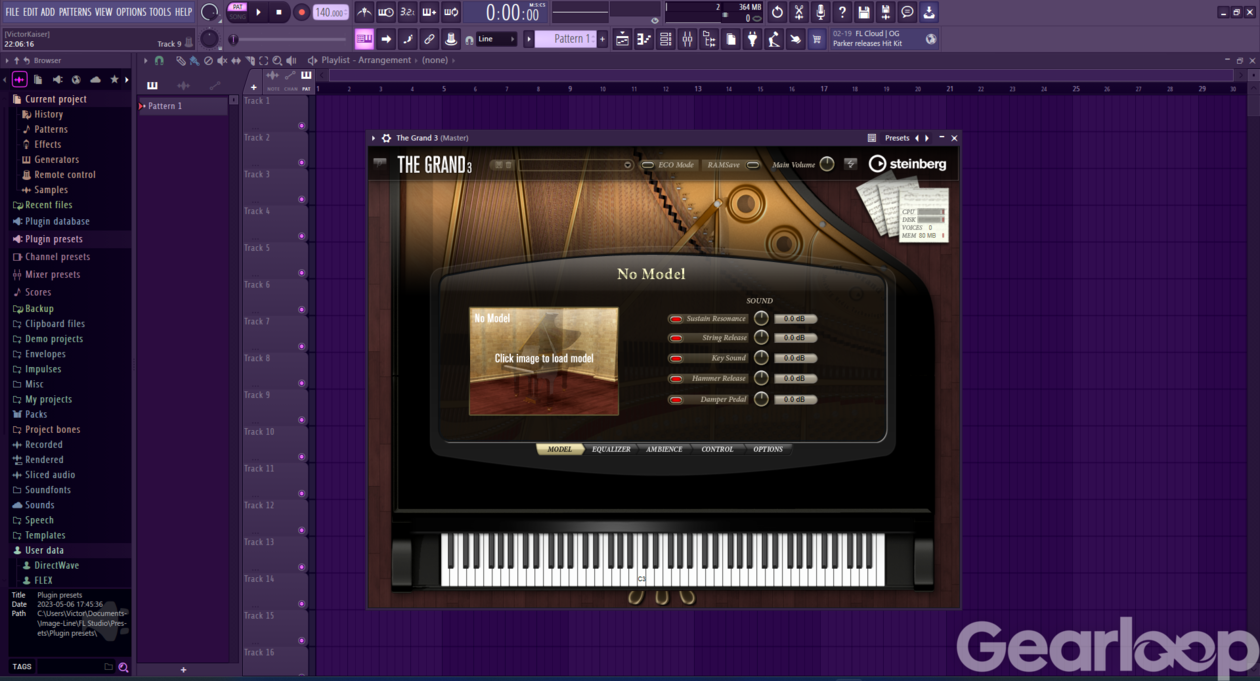Screen dimensions: 1260x681
Task: Open the Channel rack icon
Action: 665,39
